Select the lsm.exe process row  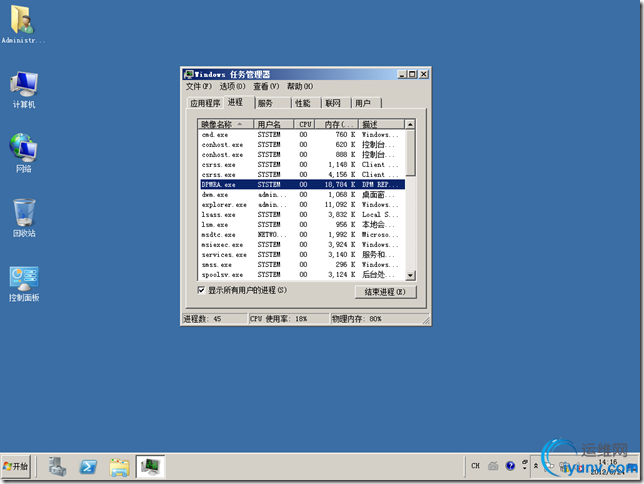coord(302,225)
